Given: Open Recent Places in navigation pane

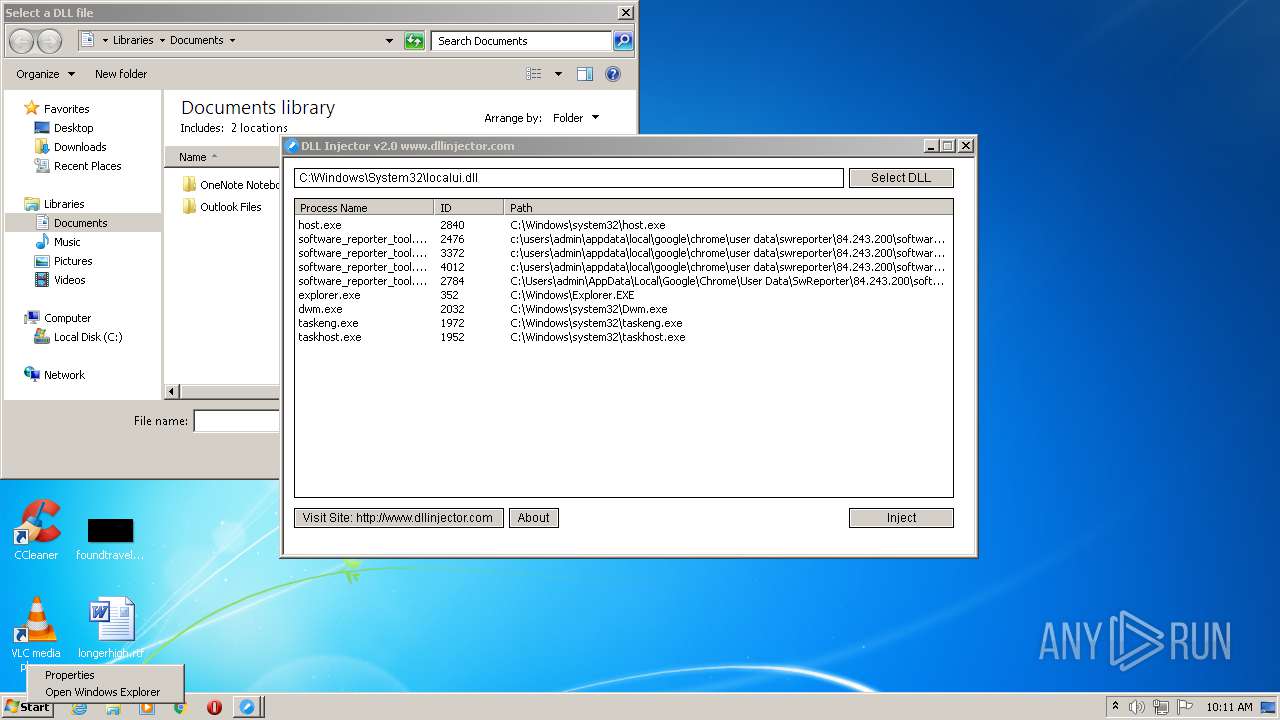Looking at the screenshot, I should pos(87,166).
